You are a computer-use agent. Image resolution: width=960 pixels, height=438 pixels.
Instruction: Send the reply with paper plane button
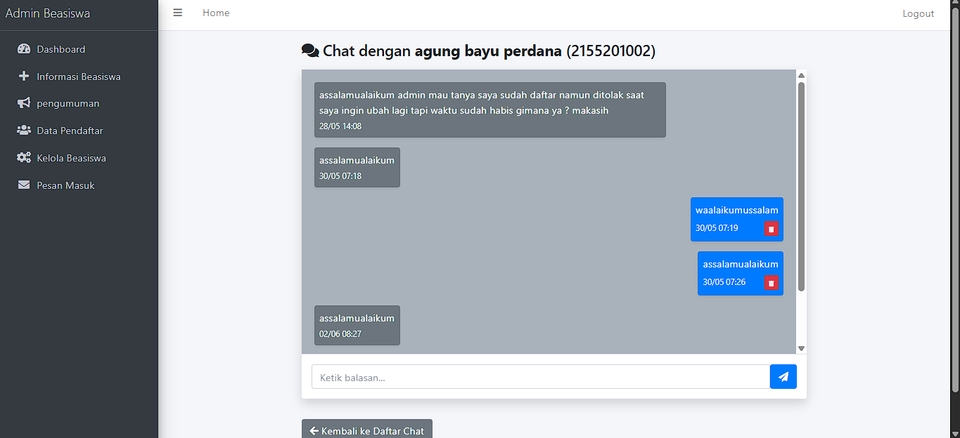point(783,377)
